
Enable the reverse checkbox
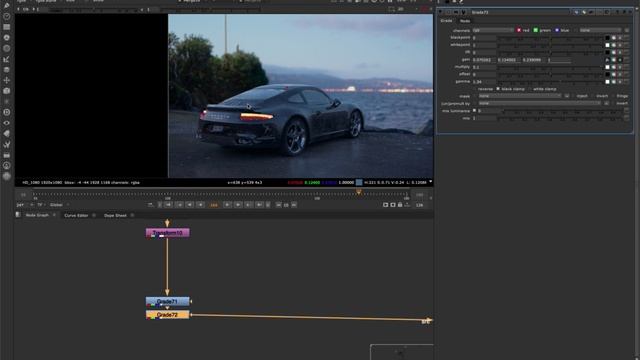pos(475,89)
